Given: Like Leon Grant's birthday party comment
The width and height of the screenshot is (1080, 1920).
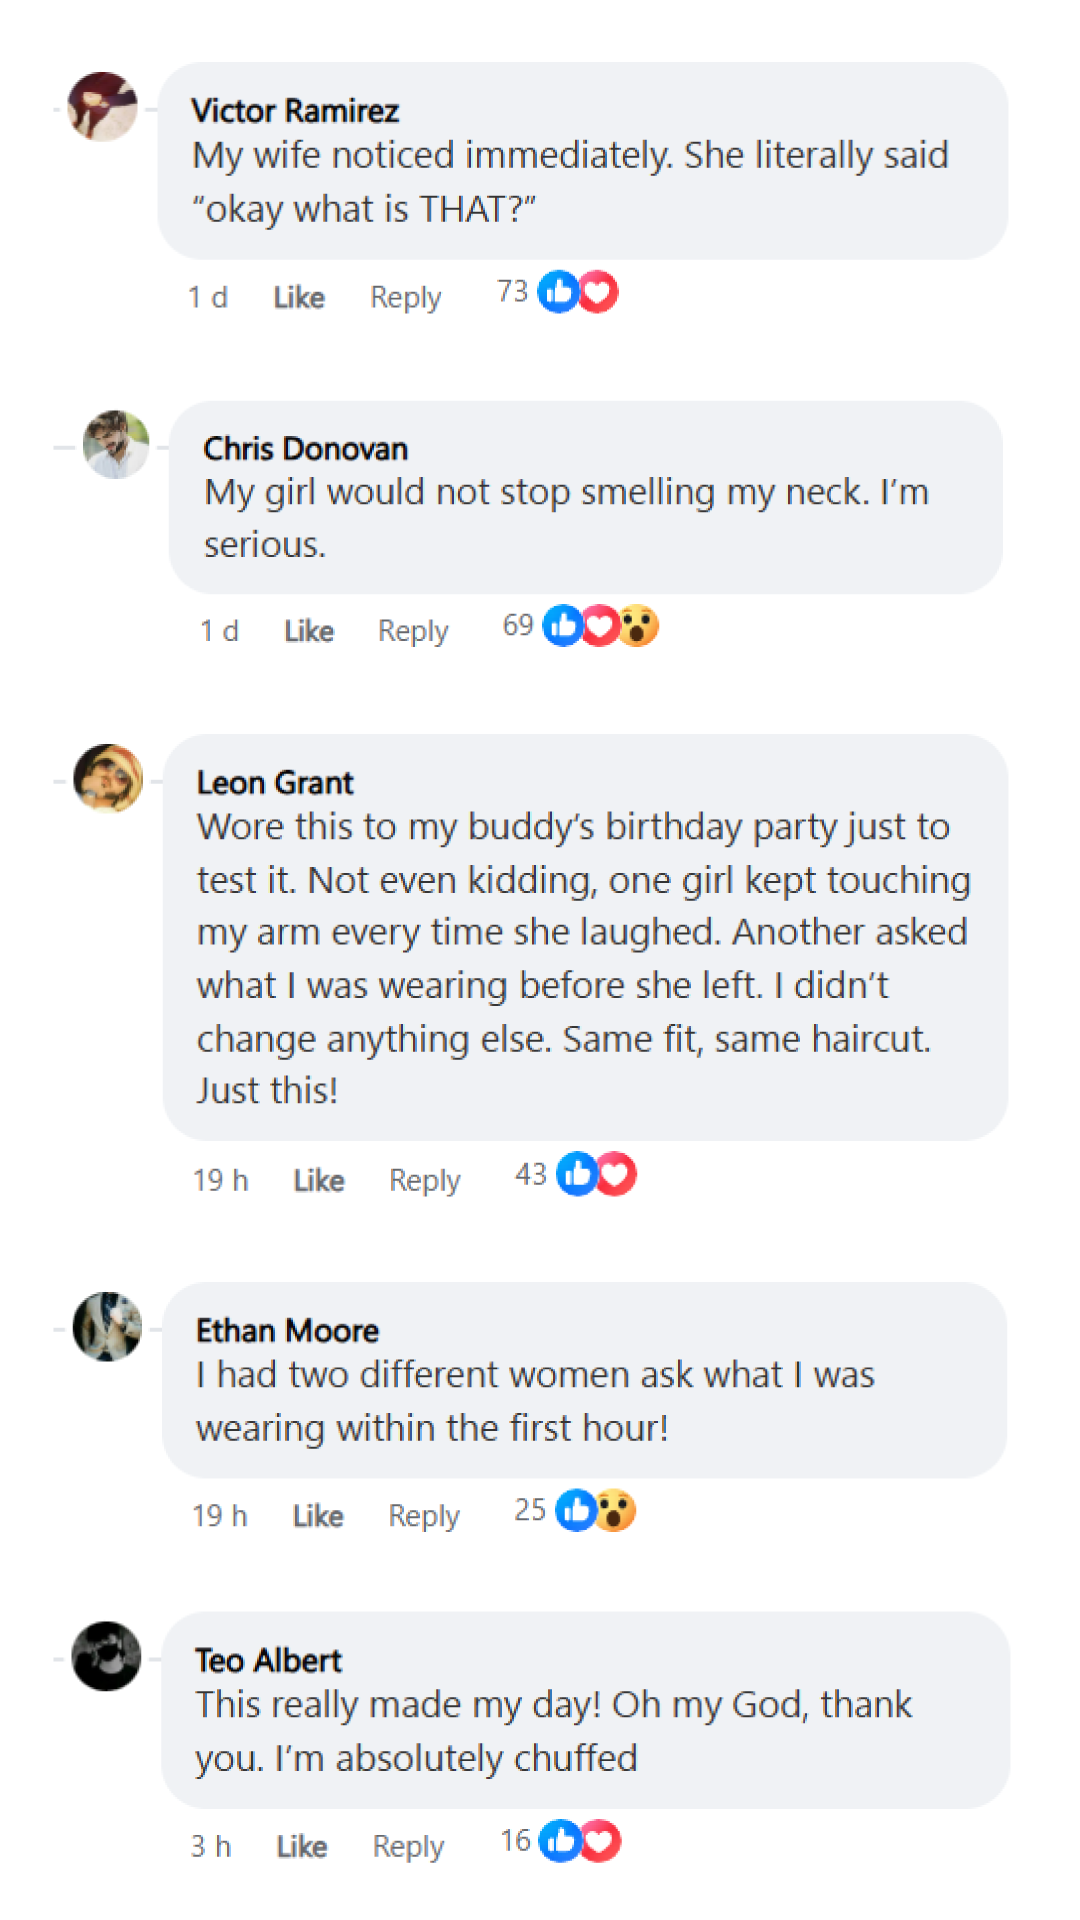Looking at the screenshot, I should click(319, 1180).
